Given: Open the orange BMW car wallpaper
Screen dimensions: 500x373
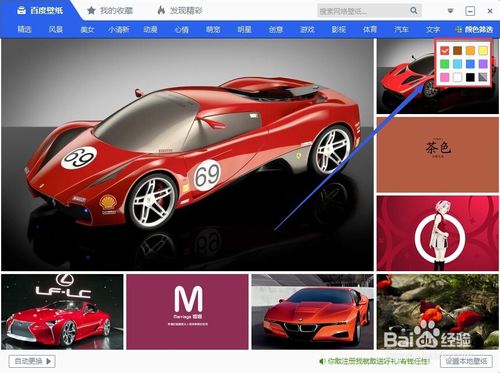Looking at the screenshot, I should (313, 312).
